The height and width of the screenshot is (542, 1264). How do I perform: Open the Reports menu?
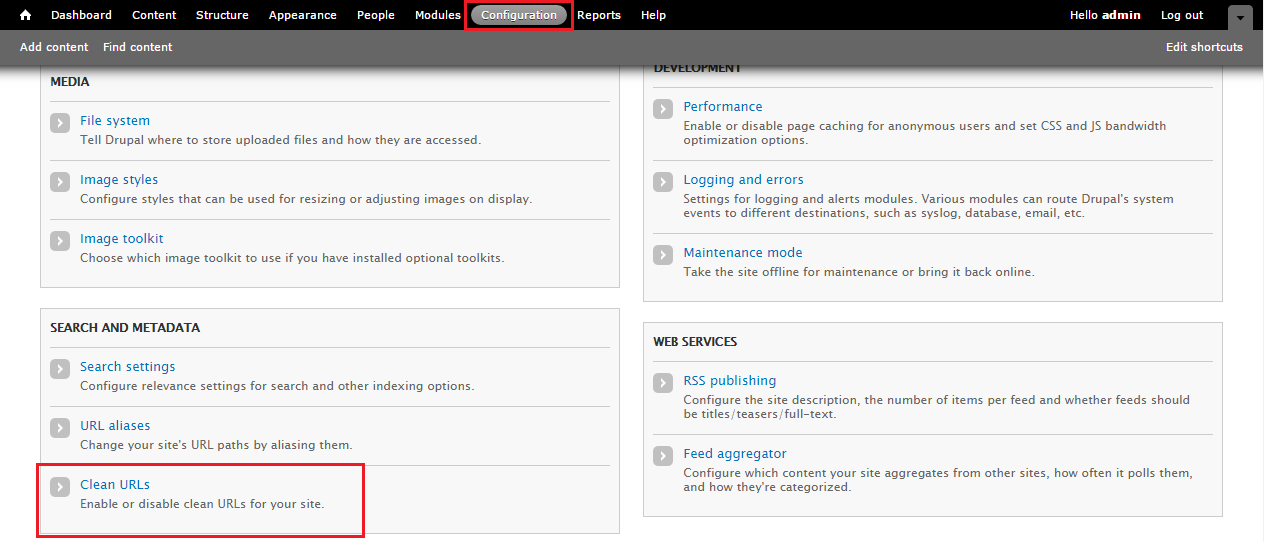(599, 15)
